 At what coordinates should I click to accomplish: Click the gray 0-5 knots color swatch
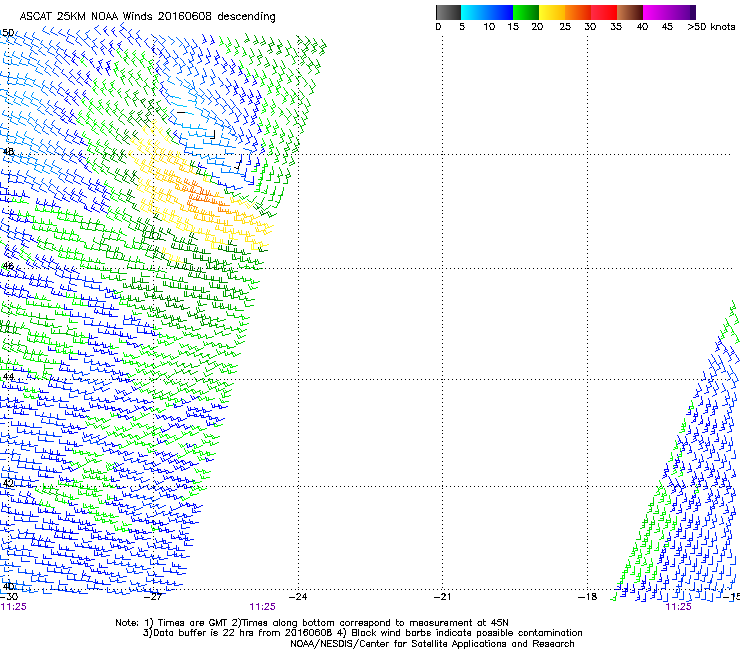pyautogui.click(x=448, y=12)
